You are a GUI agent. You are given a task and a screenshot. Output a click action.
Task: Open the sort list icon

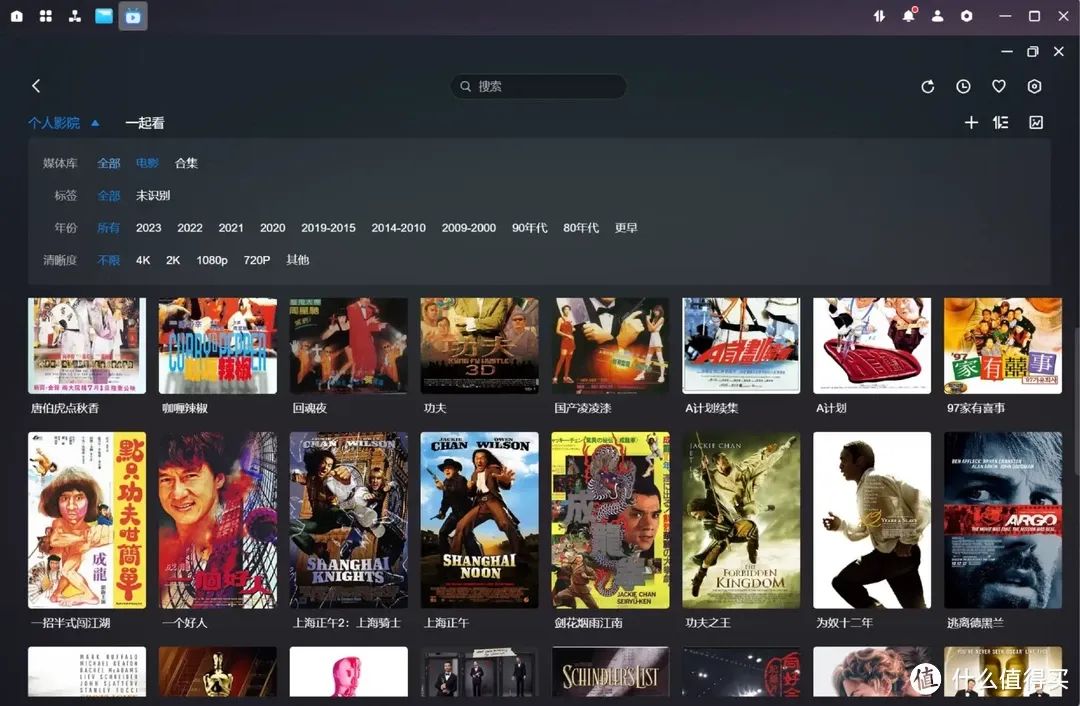coord(1000,123)
